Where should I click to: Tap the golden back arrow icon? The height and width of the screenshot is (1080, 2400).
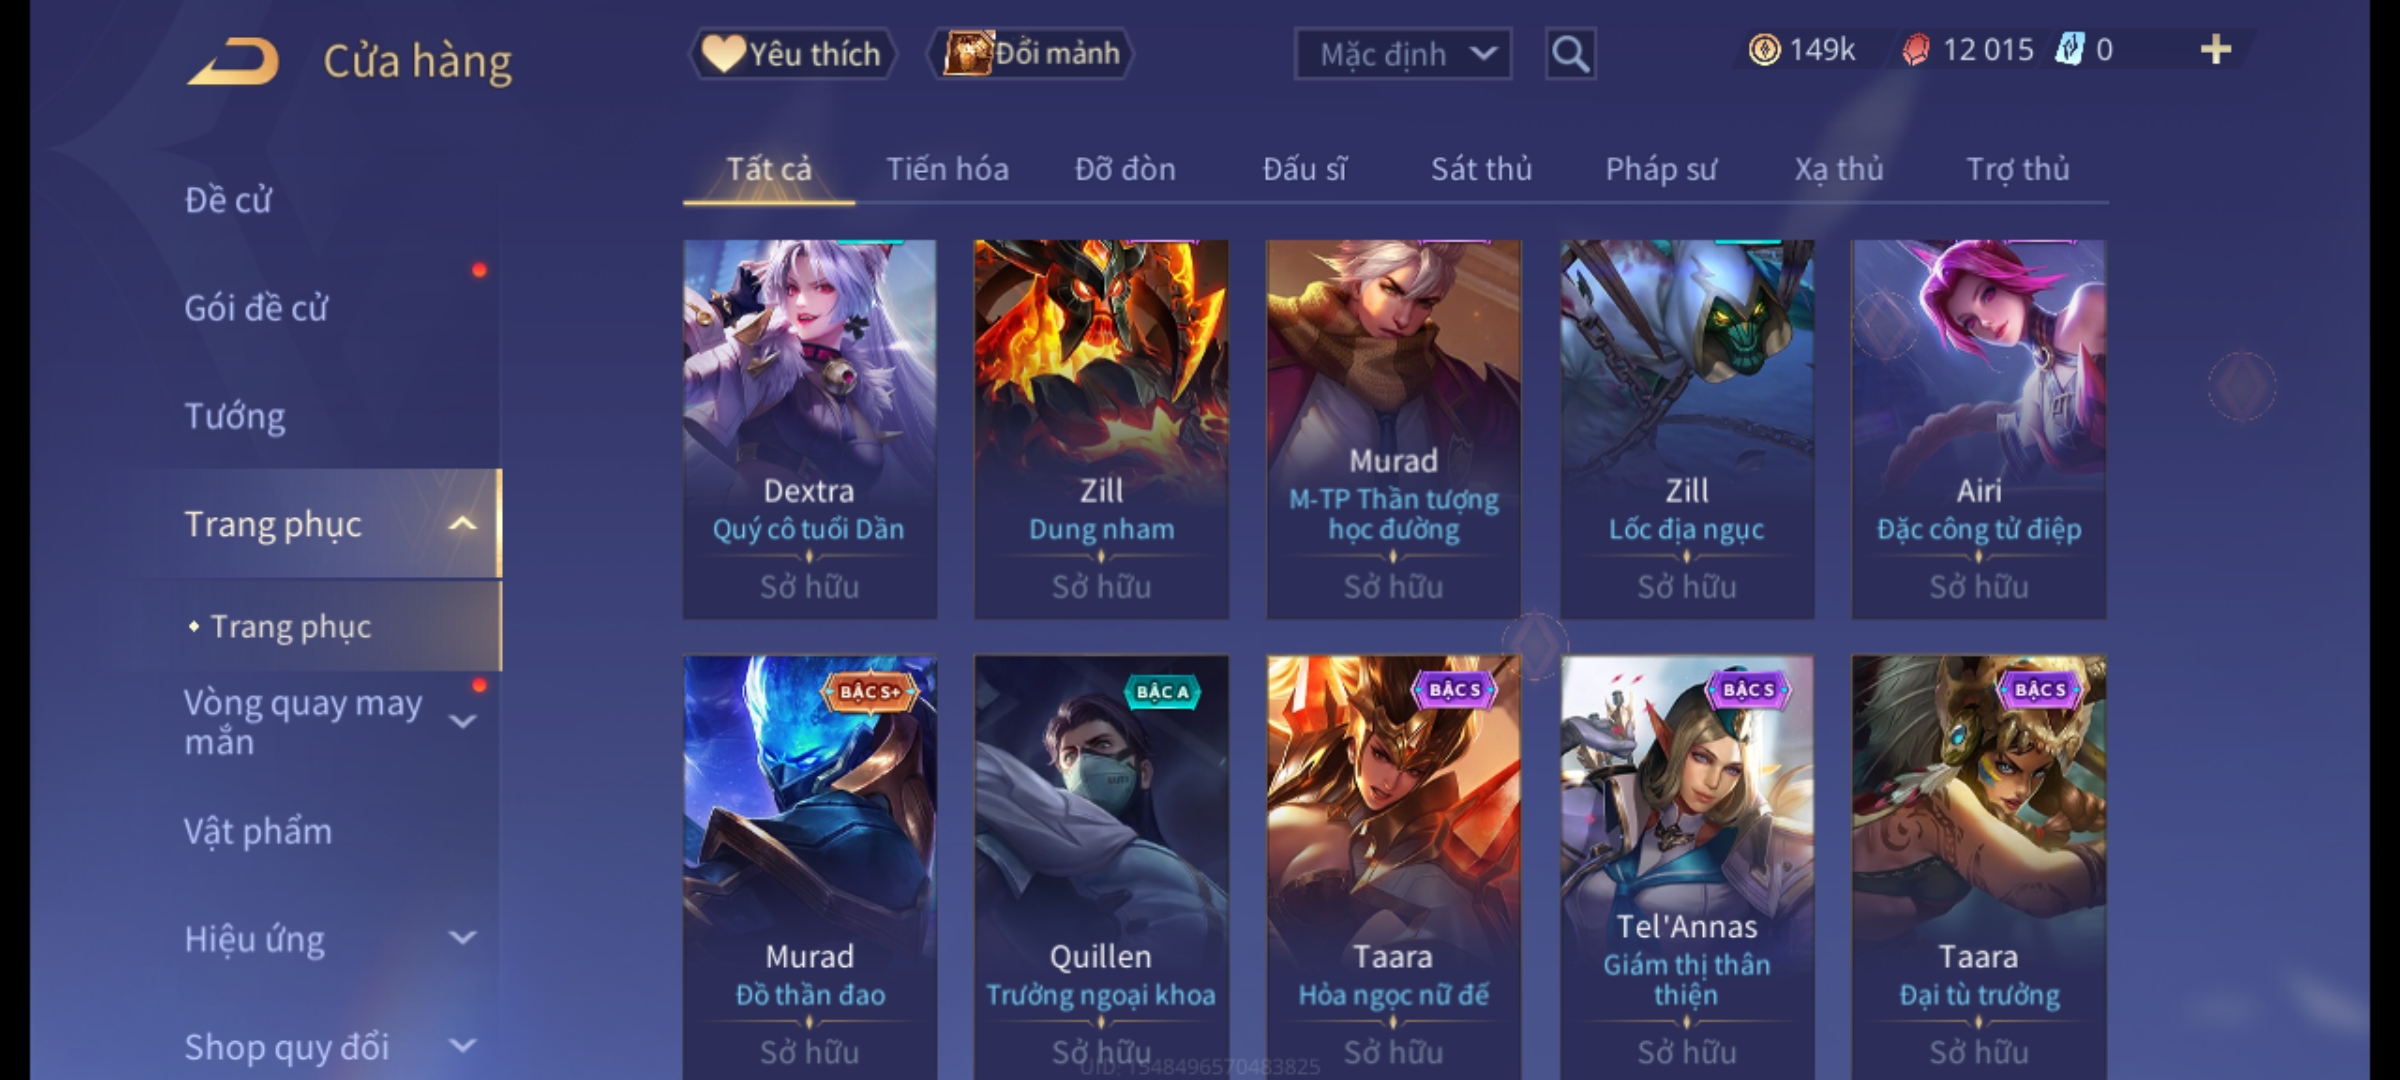click(232, 60)
